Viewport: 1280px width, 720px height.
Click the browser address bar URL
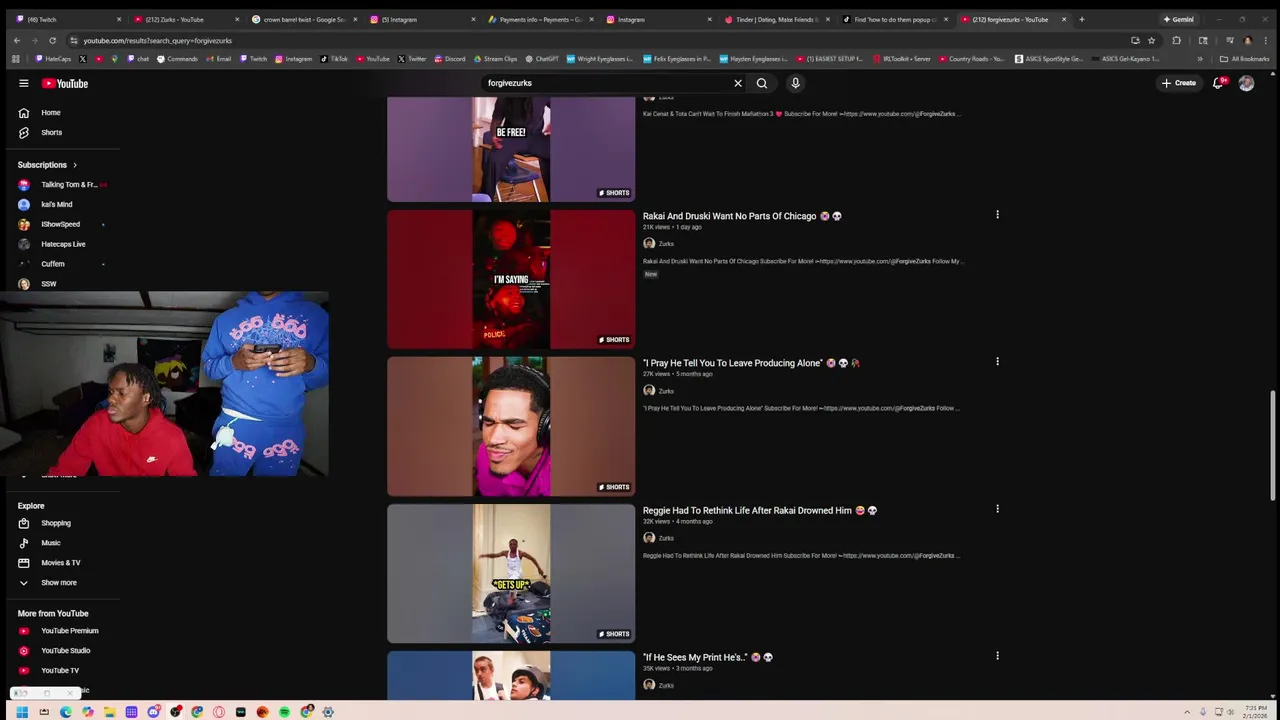point(158,41)
